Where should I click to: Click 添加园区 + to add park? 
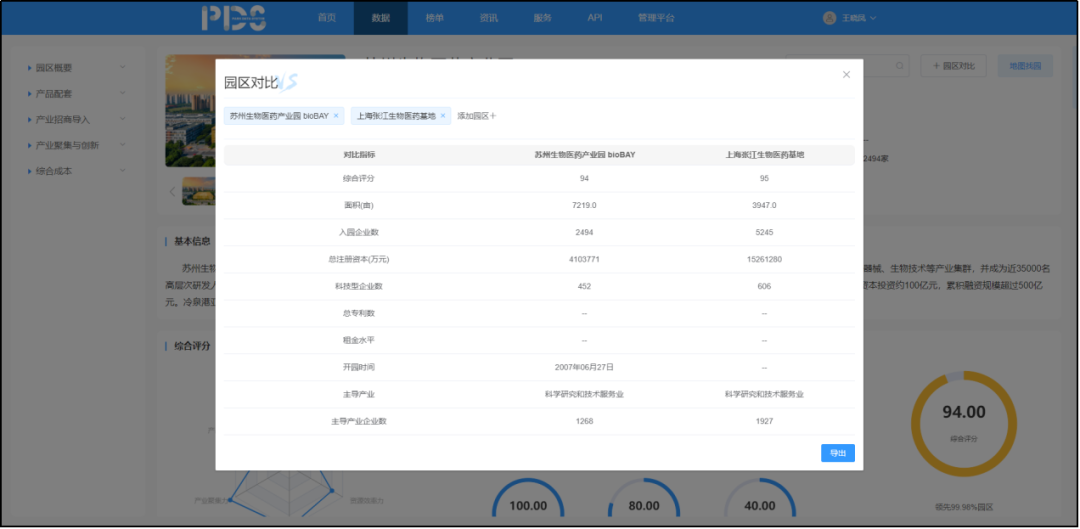pyautogui.click(x=477, y=116)
